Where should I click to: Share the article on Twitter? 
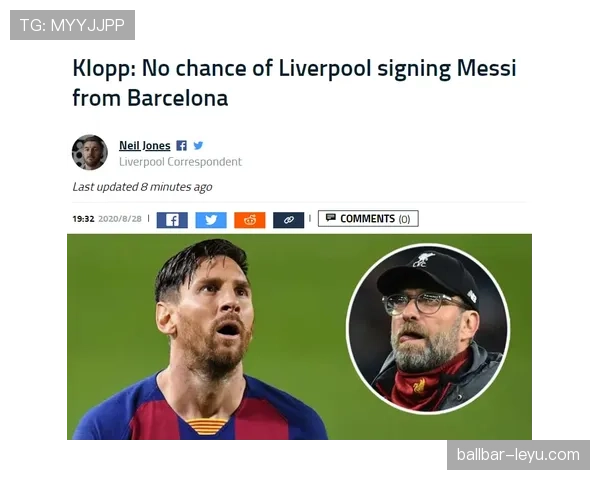coord(211,220)
